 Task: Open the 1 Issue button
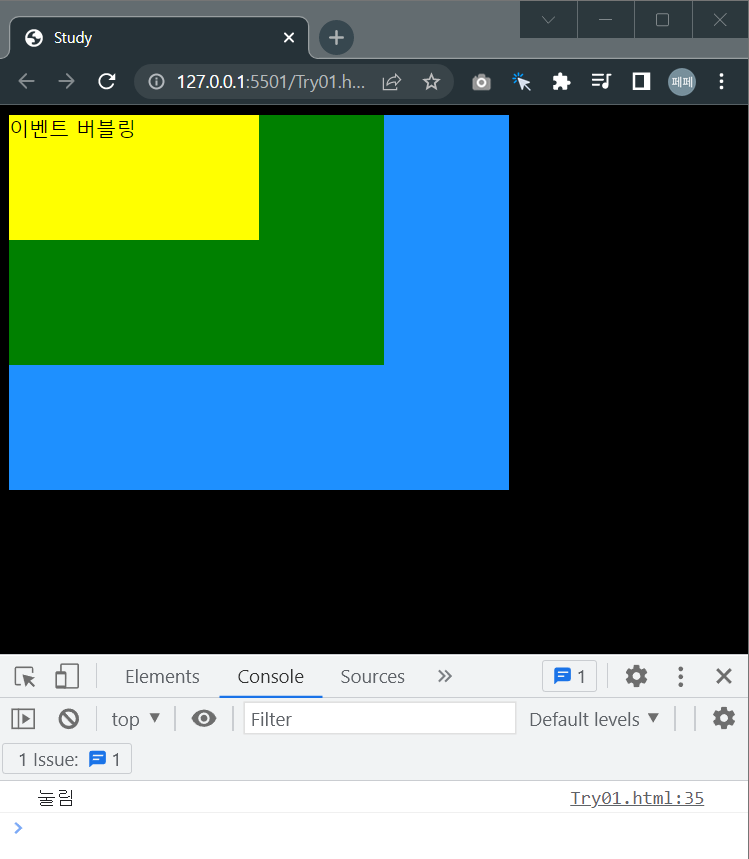pos(67,759)
